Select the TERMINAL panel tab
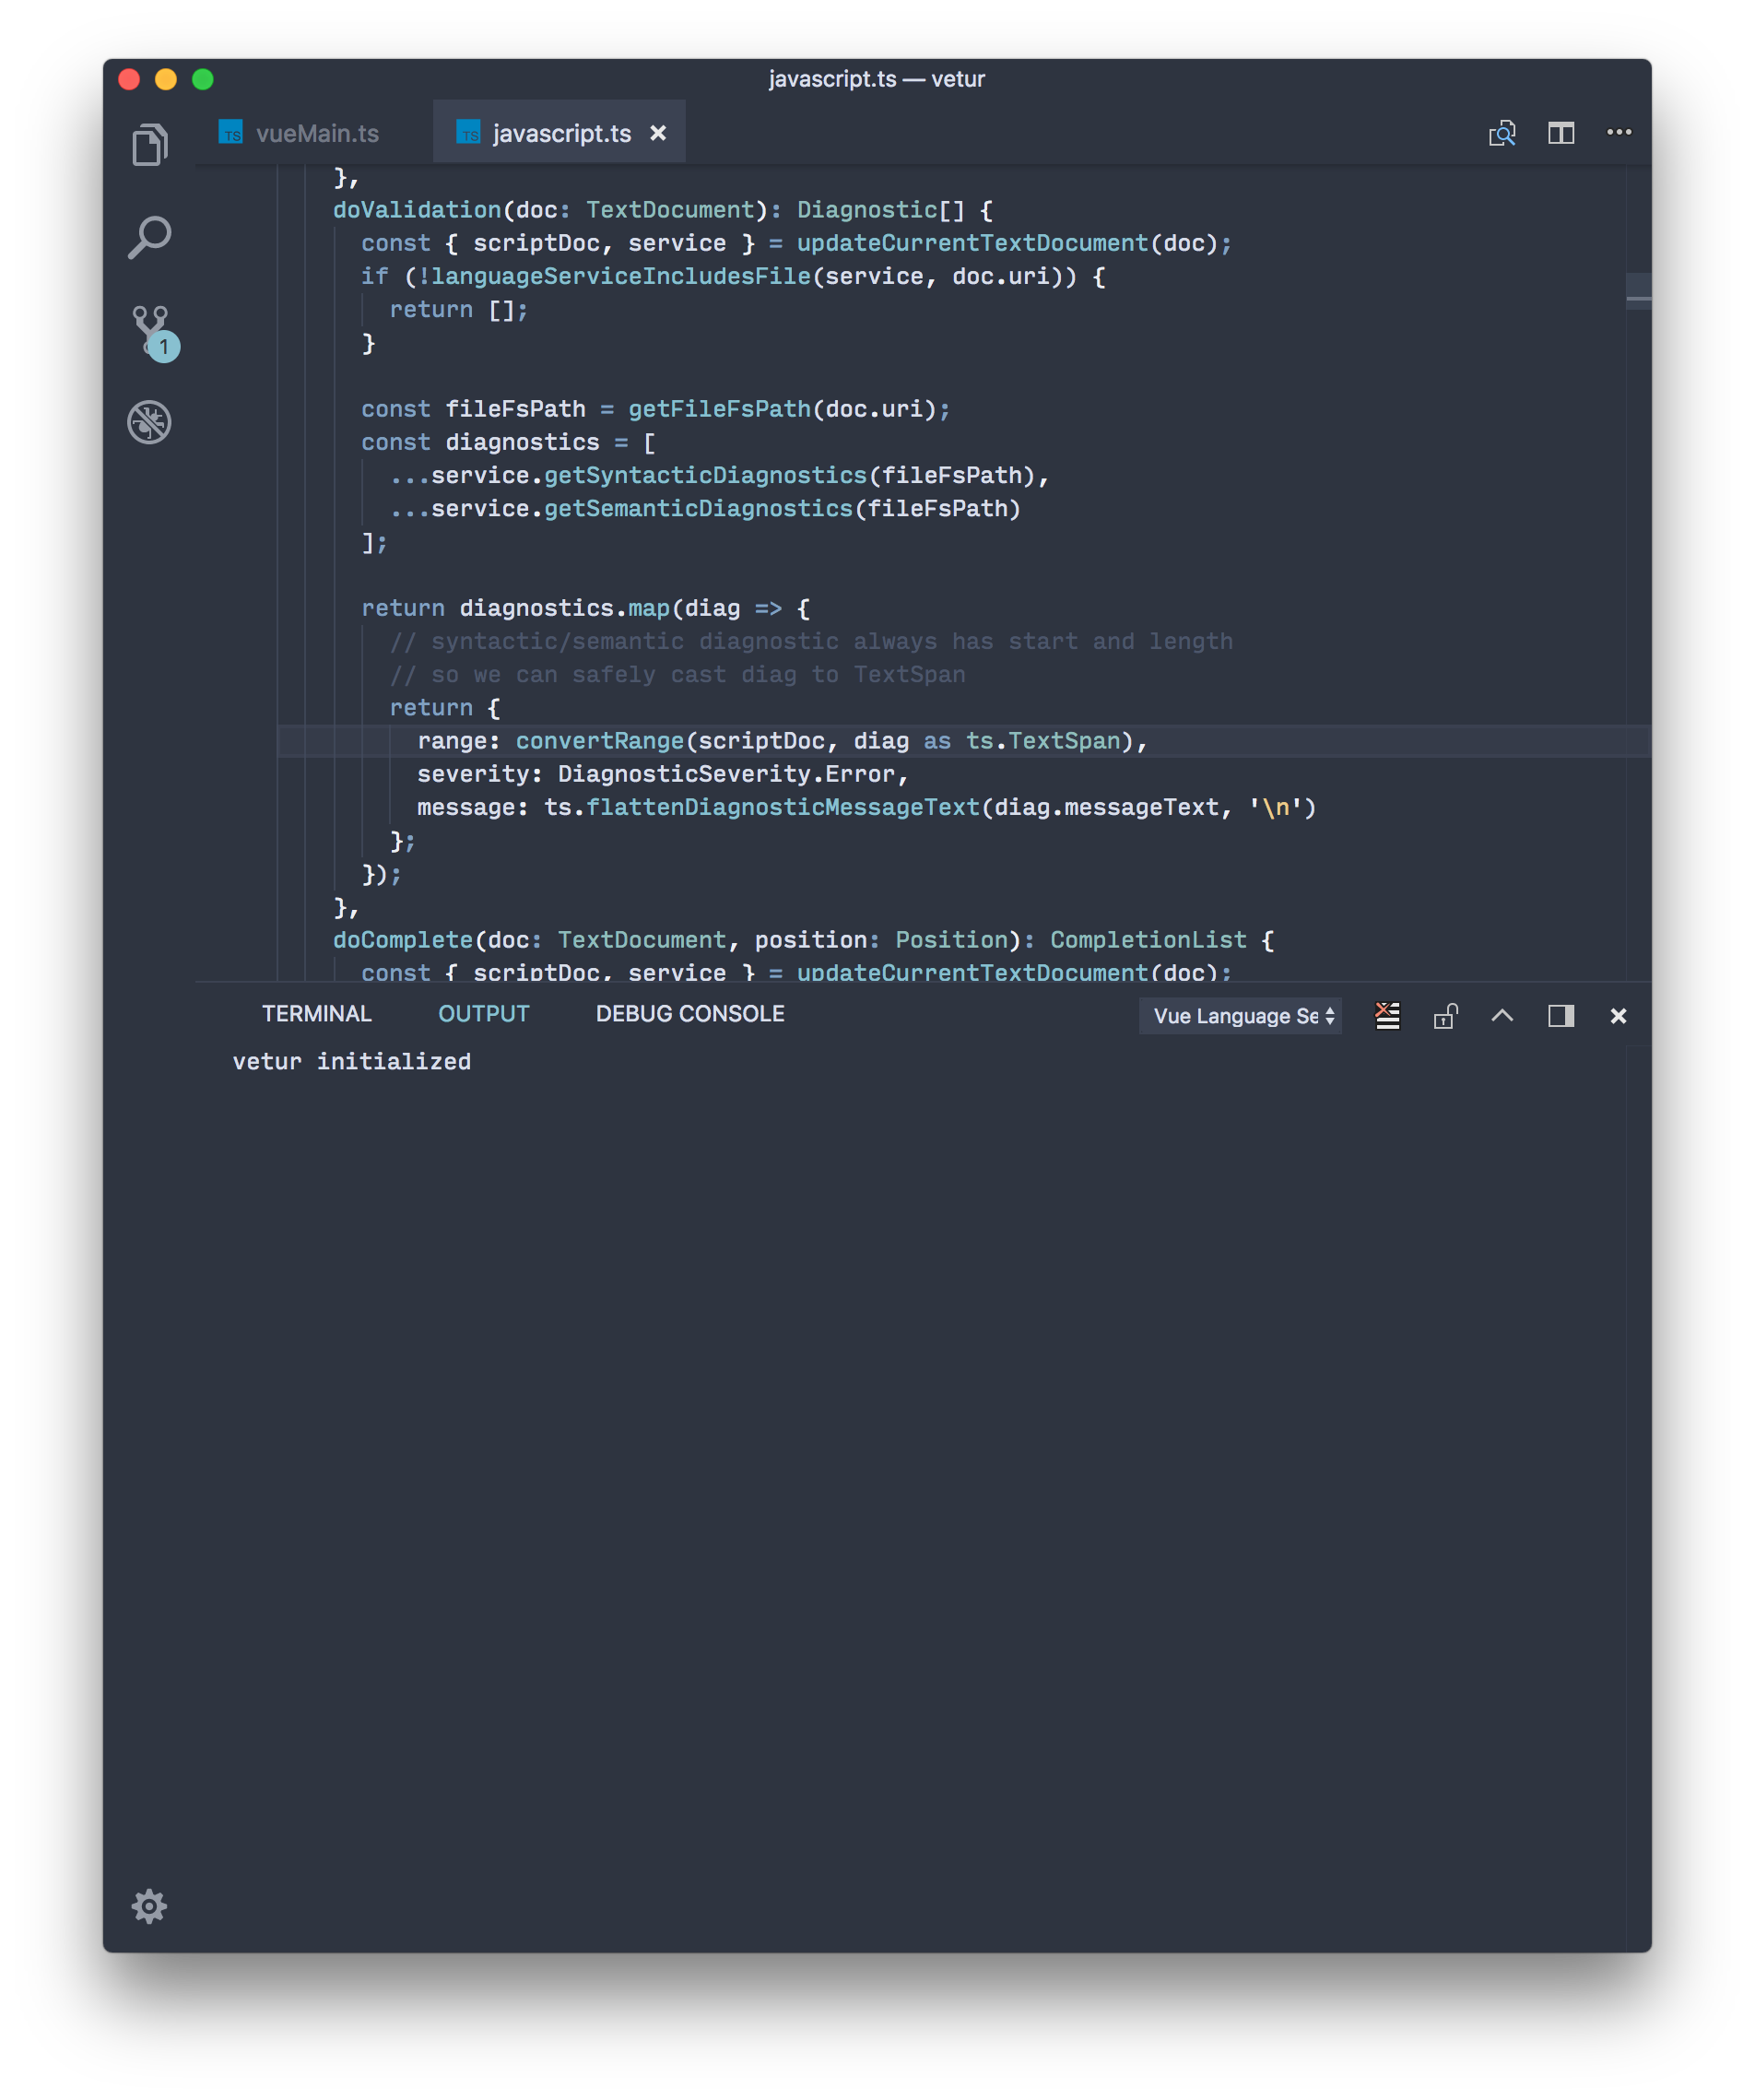Image resolution: width=1755 pixels, height=2100 pixels. [316, 1013]
